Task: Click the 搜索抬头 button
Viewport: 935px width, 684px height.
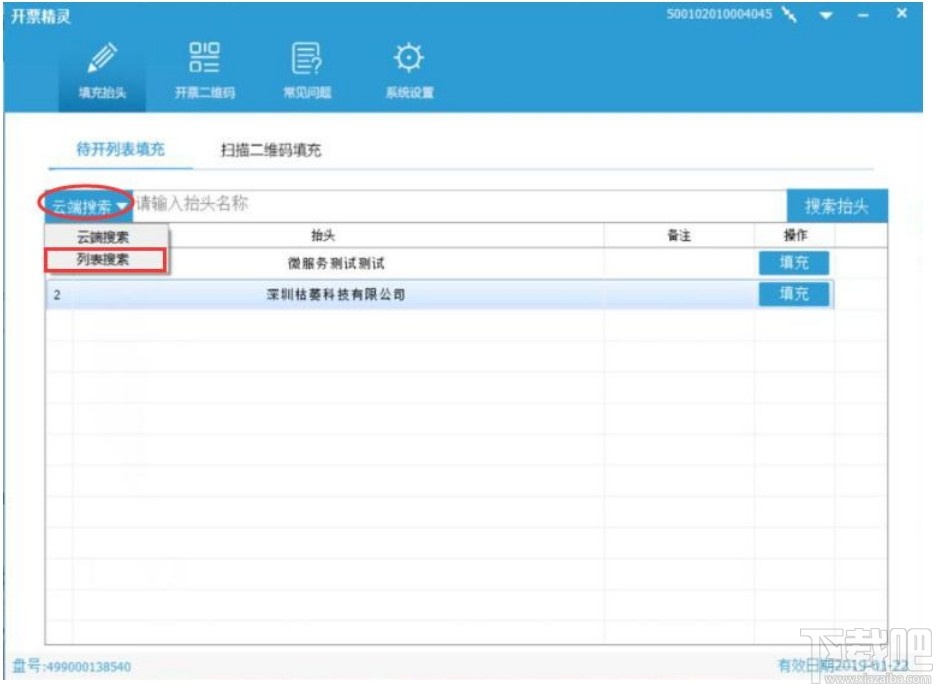Action: (x=837, y=206)
